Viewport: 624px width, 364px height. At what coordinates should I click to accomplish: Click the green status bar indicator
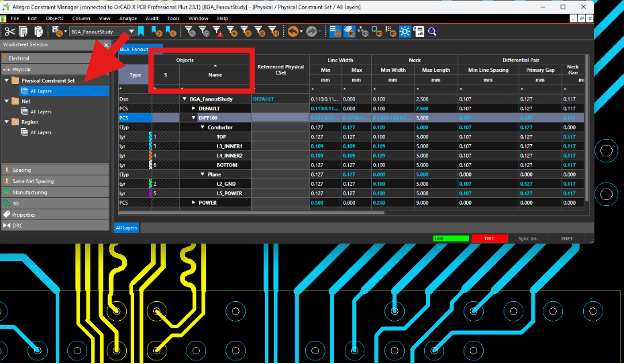(451, 239)
